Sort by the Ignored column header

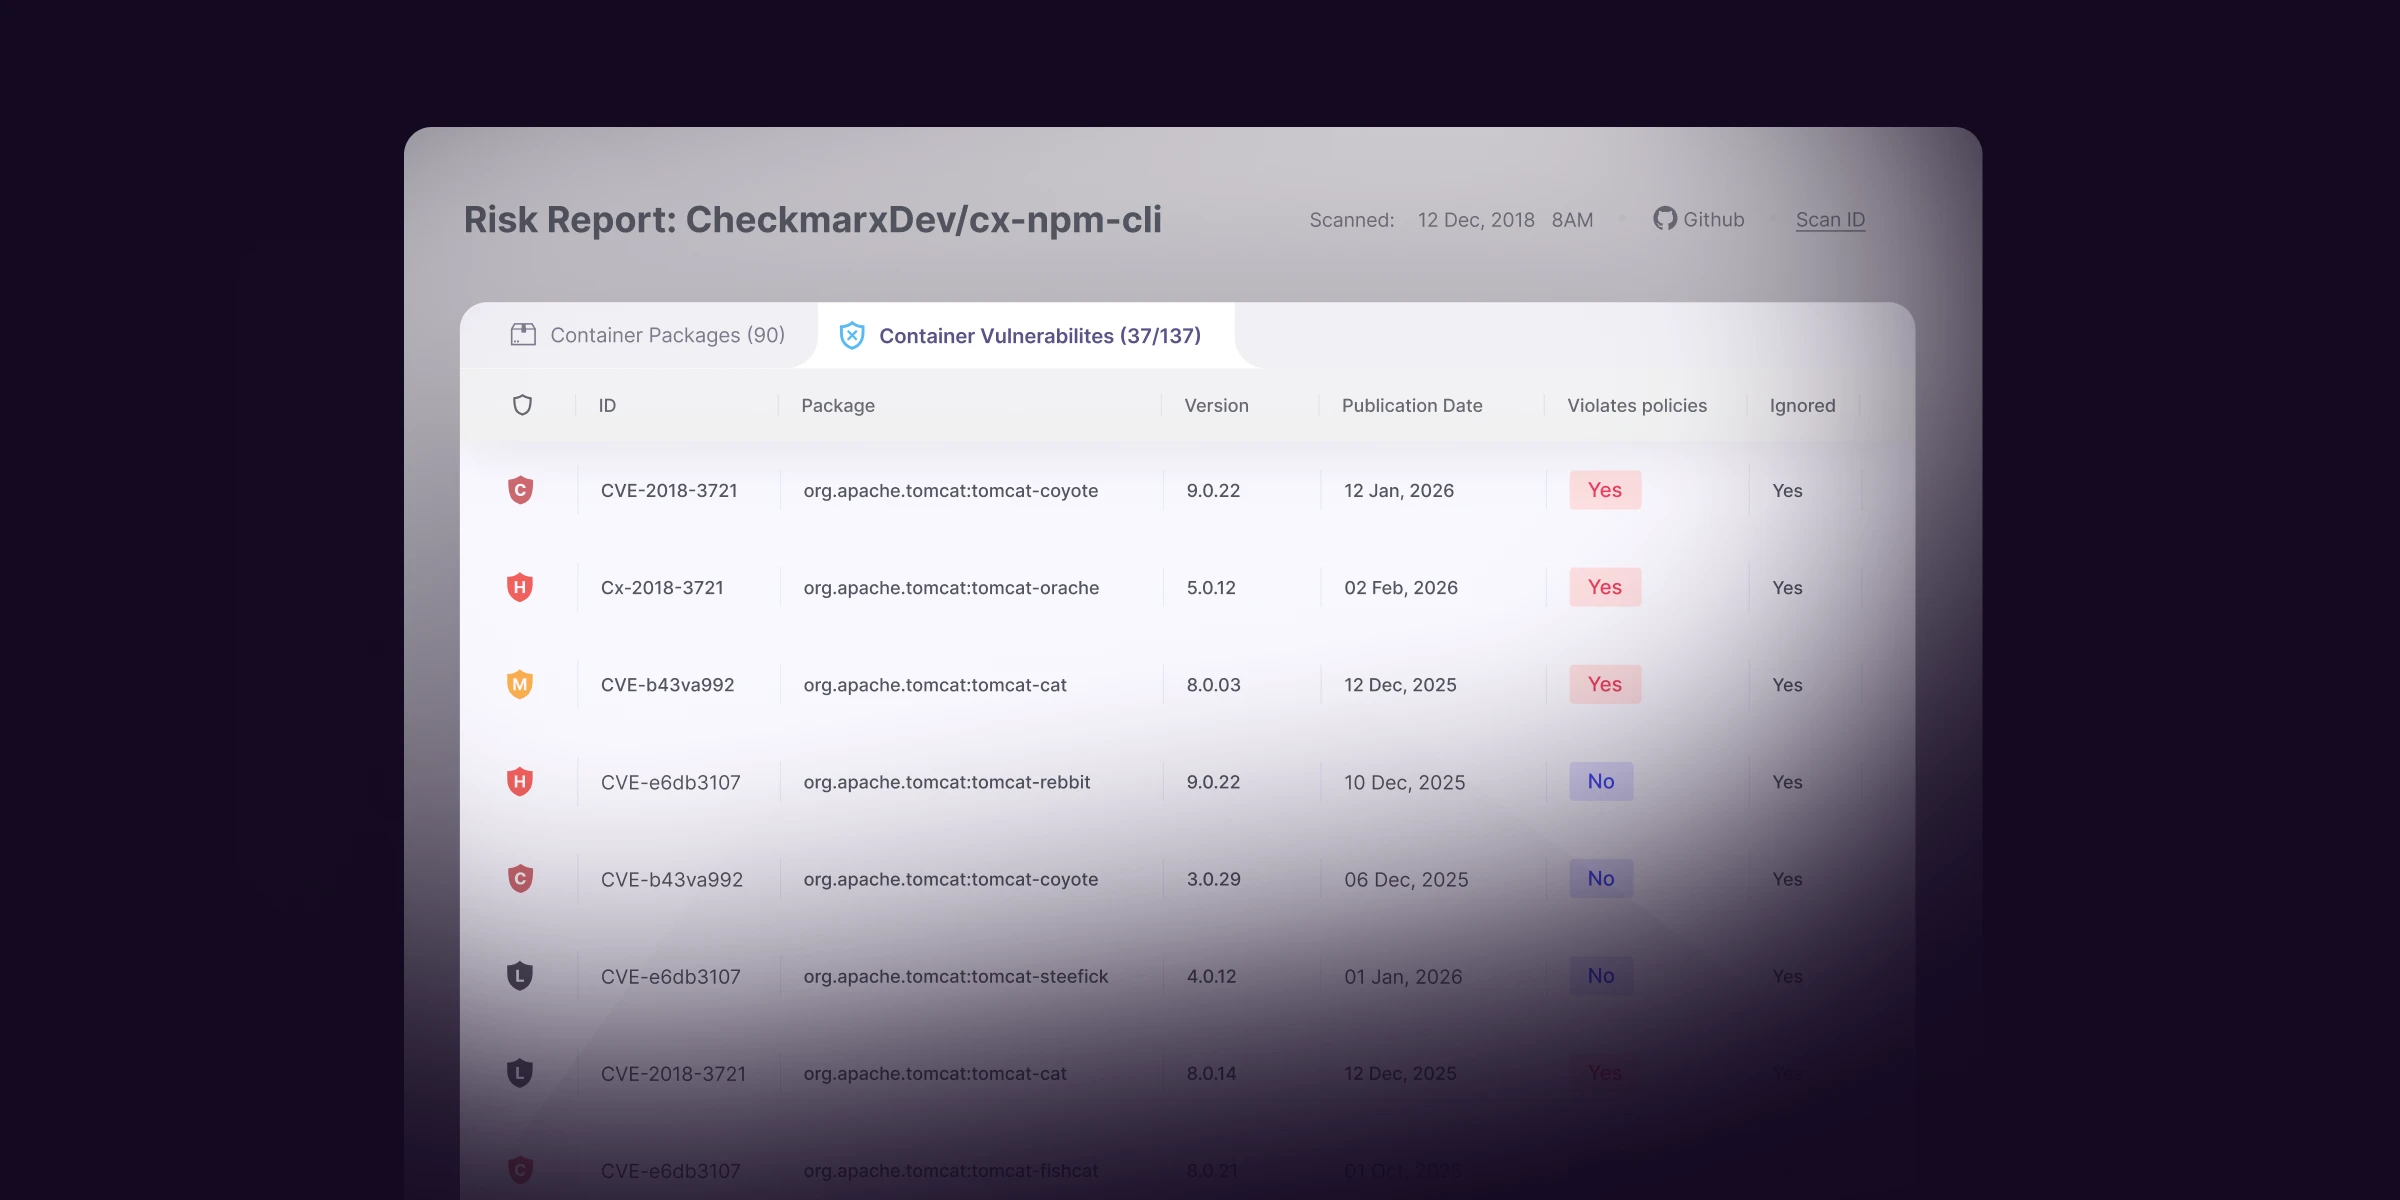coord(1802,405)
